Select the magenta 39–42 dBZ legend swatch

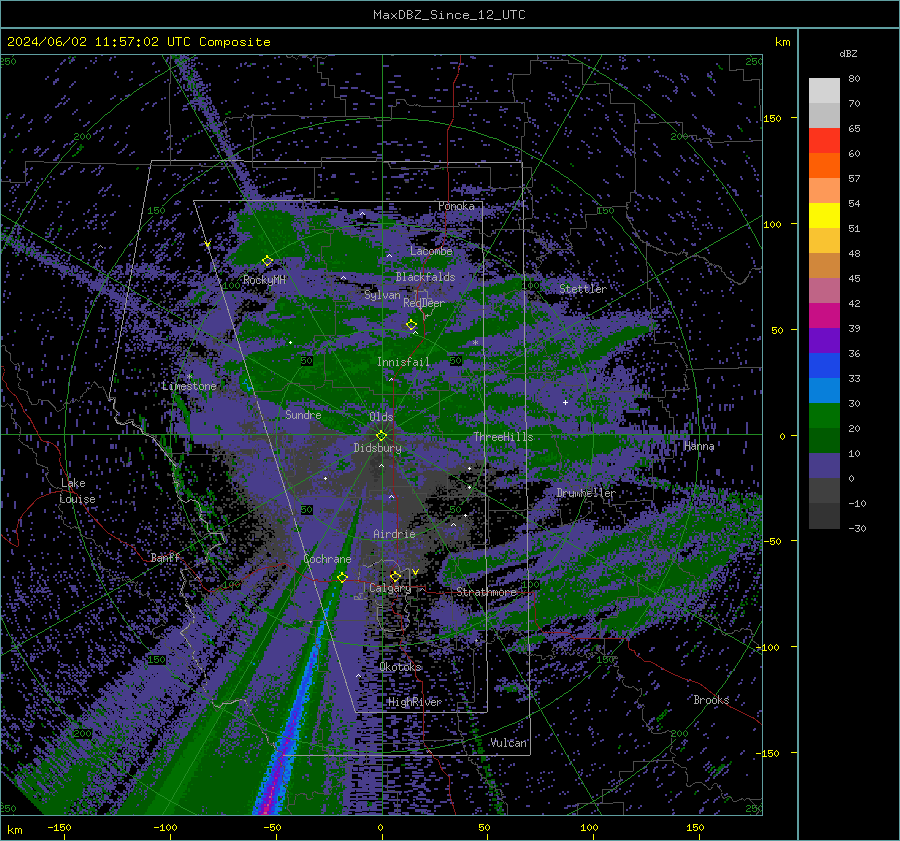[x=824, y=315]
